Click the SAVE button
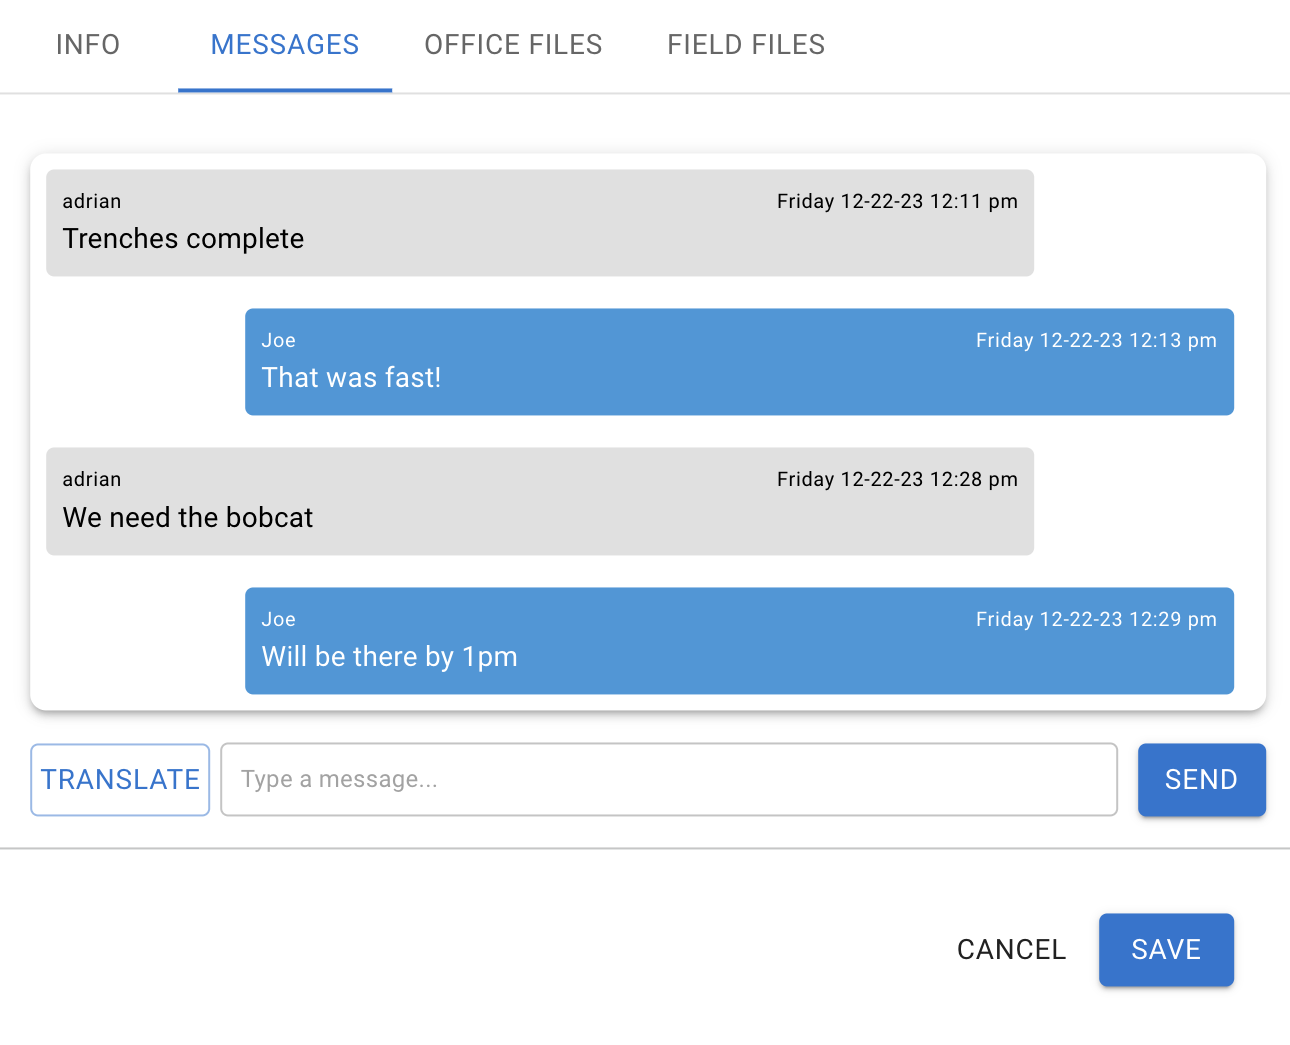Viewport: 1290px width, 1045px height. (x=1166, y=950)
